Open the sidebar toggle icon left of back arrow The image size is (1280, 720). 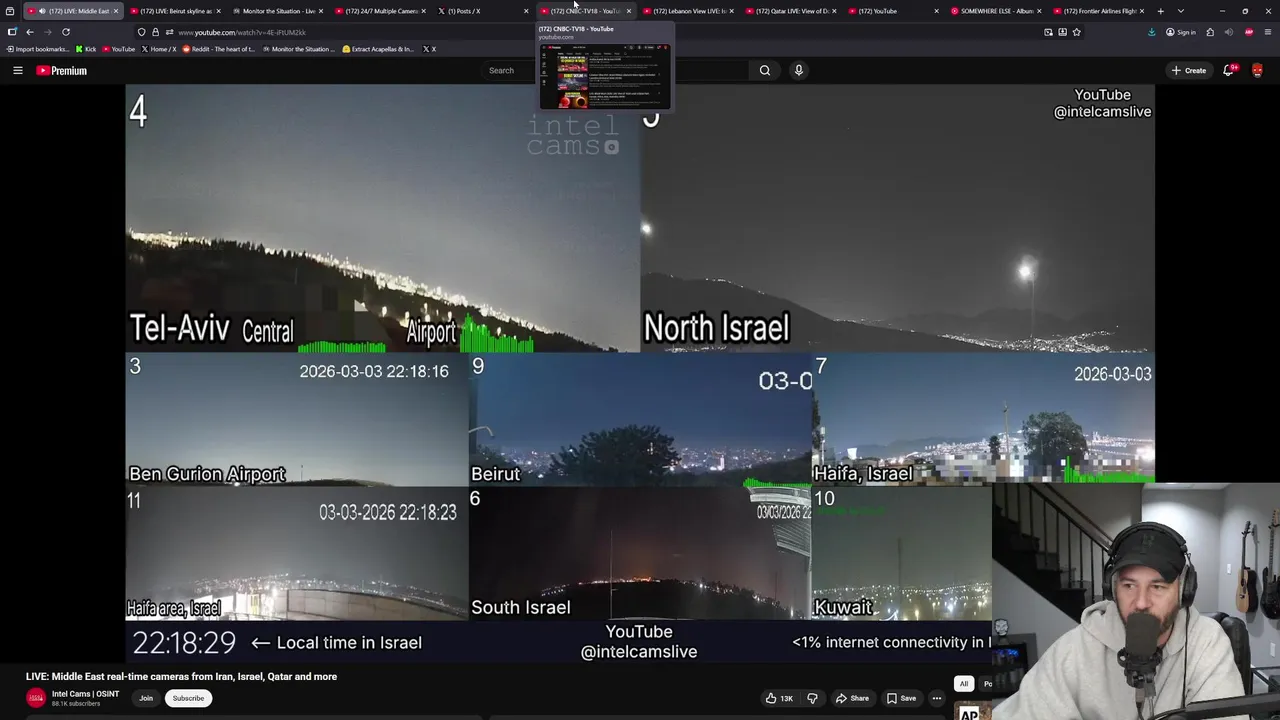tap(12, 32)
